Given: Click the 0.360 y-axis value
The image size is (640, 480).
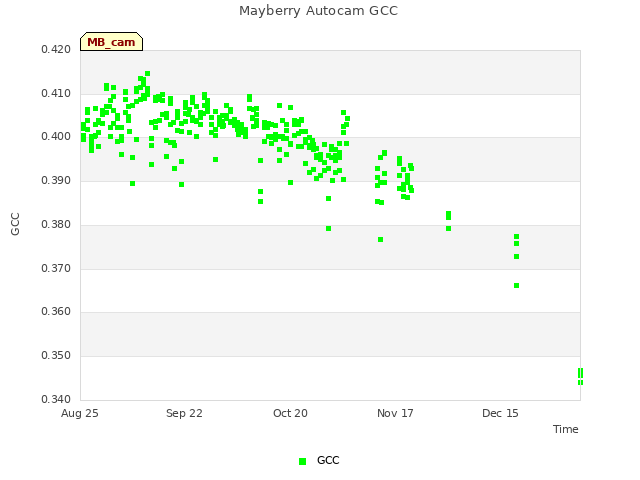Looking at the screenshot, I should pos(56,311).
